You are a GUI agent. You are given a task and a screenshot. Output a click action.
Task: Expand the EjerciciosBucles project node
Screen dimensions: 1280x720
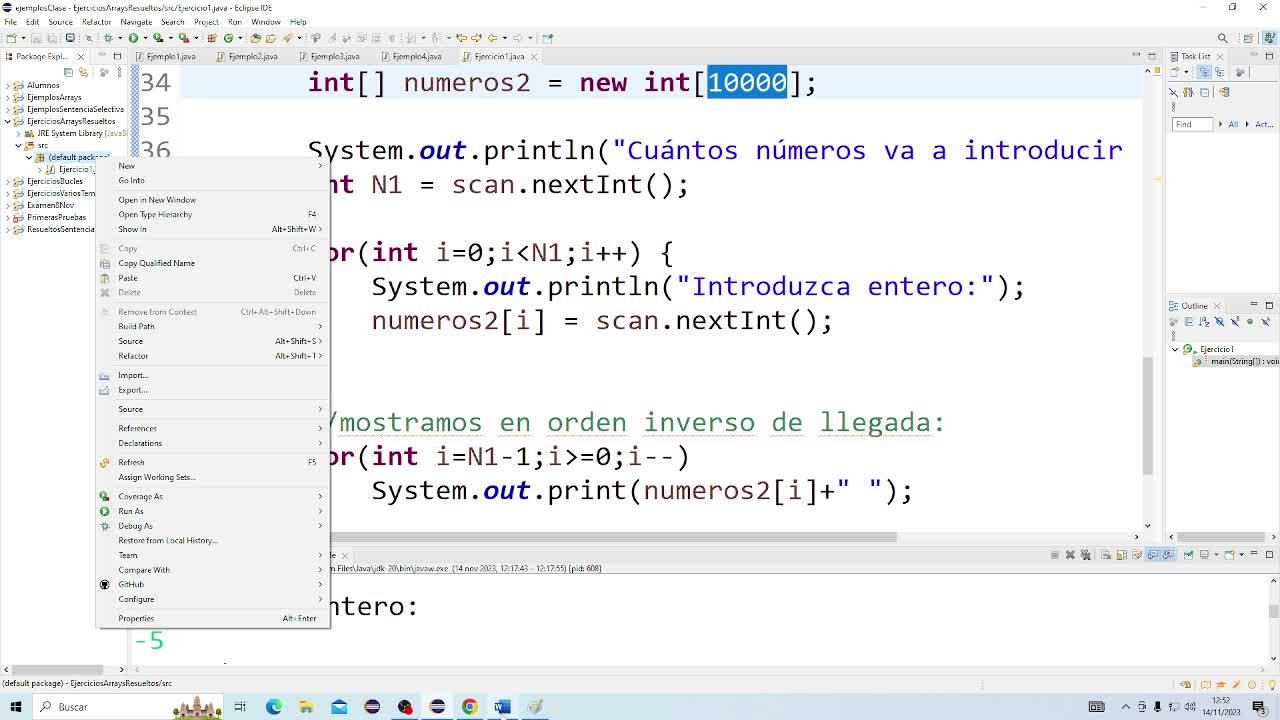tap(8, 182)
